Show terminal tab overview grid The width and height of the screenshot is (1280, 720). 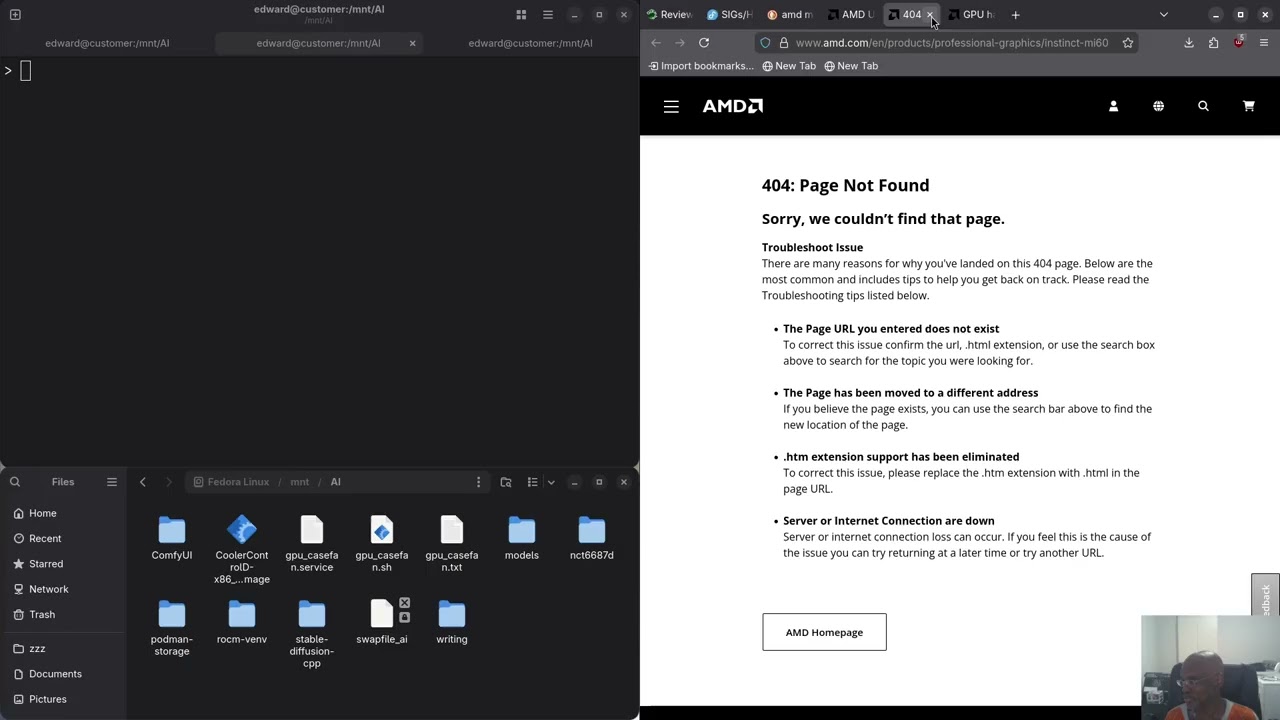coord(521,15)
